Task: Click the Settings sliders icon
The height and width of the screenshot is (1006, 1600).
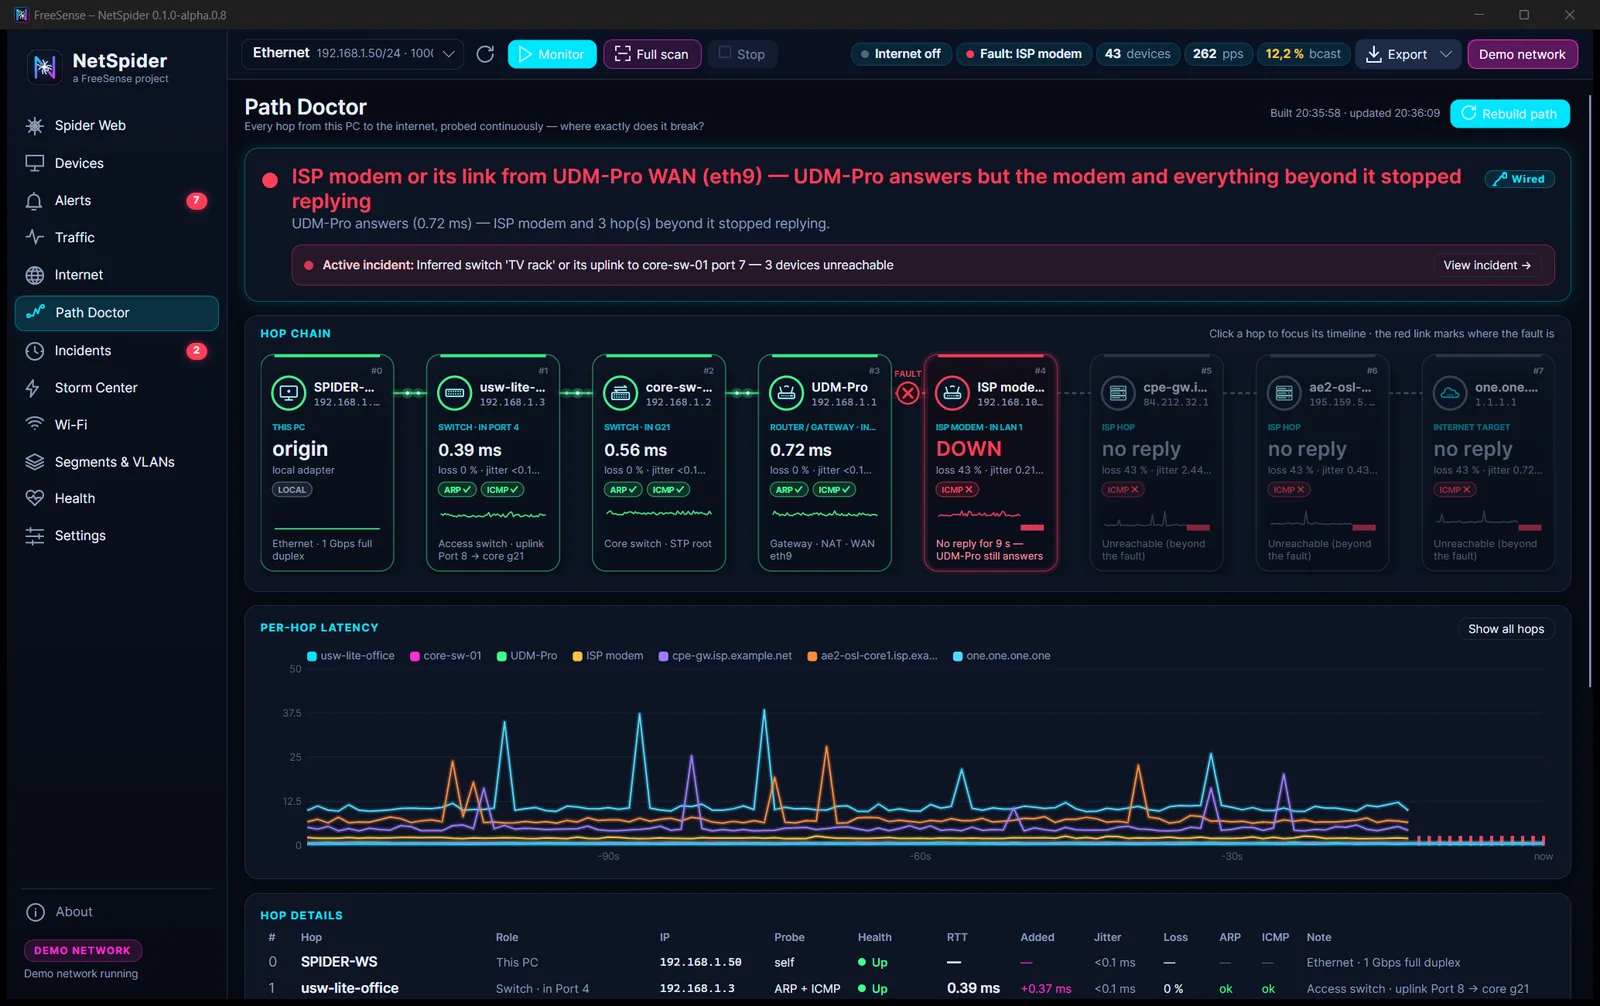Action: pyautogui.click(x=35, y=536)
